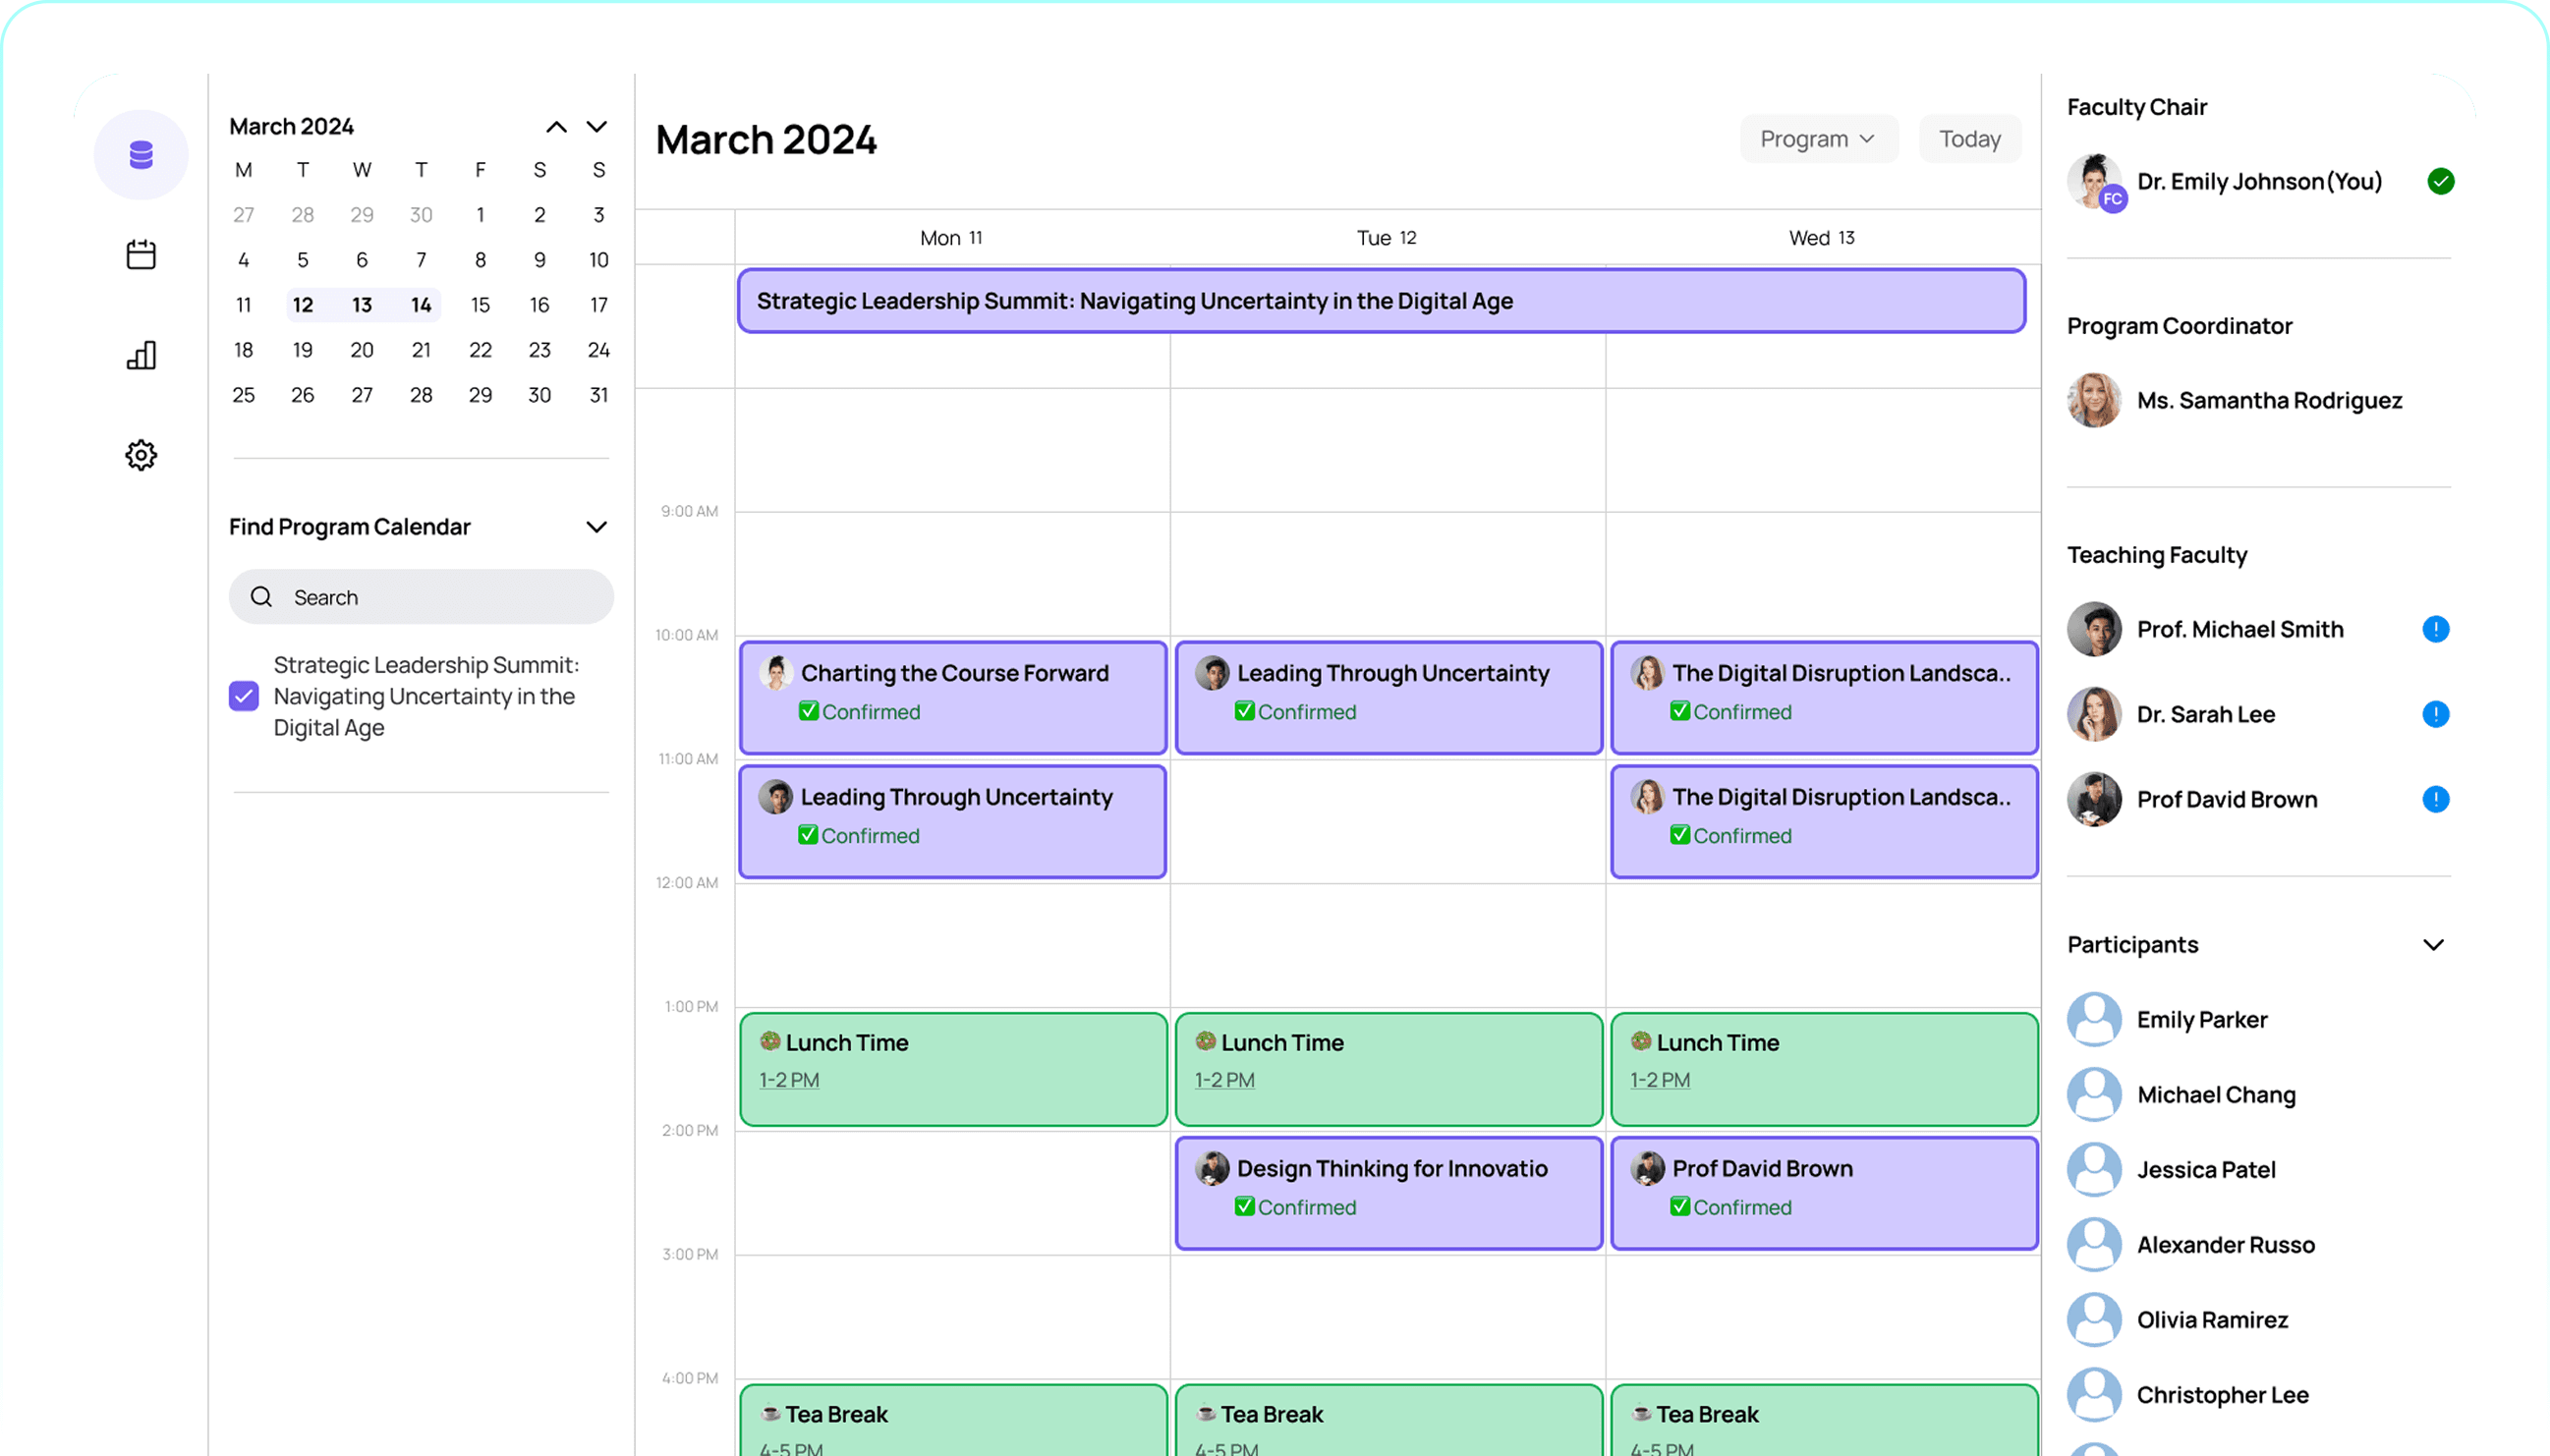Click Emily Parker's participant avatar
Screen dimensions: 2550x1456
[2094, 1019]
